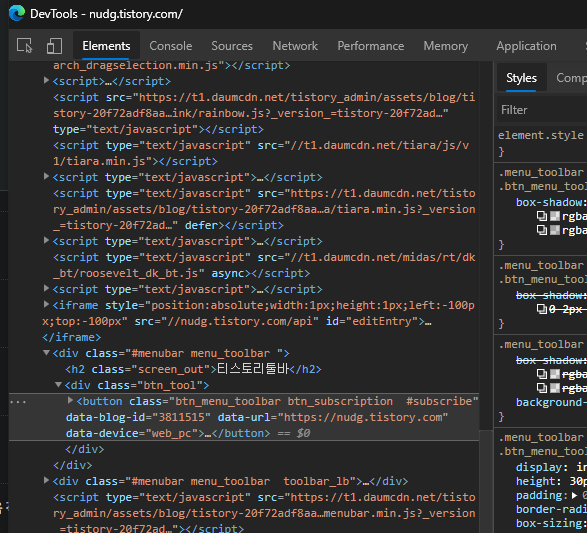The width and height of the screenshot is (587, 533).
Task: Select the closing </iframe> tag row
Action: [72, 337]
